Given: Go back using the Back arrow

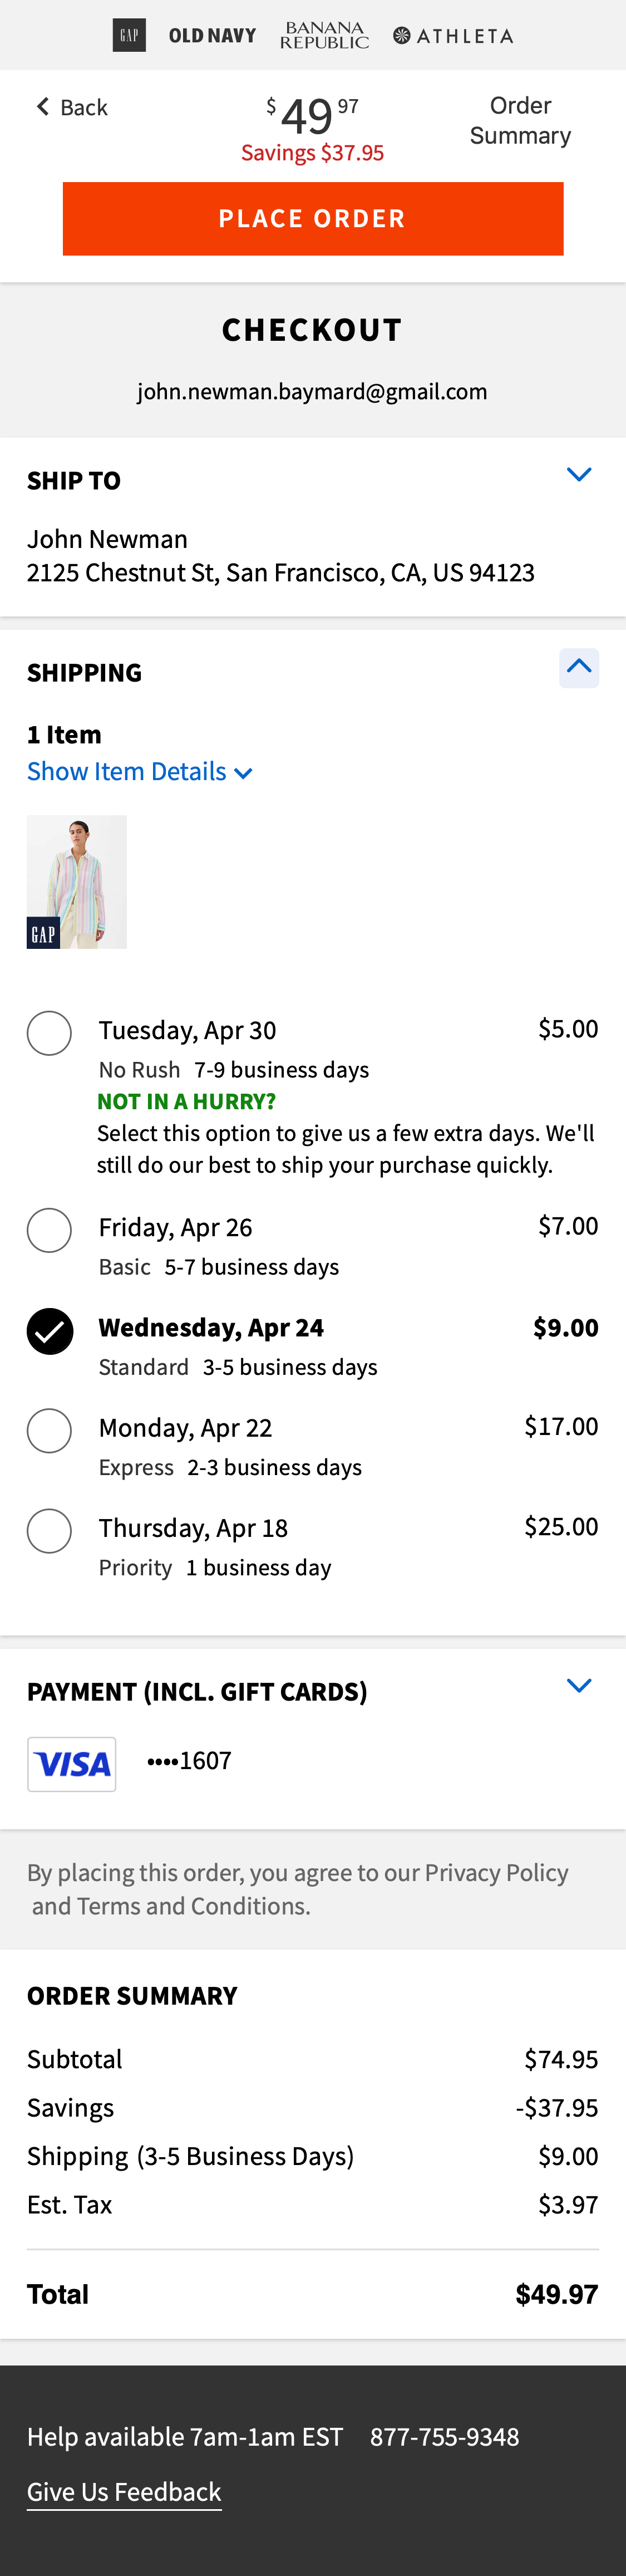Looking at the screenshot, I should pos(71,107).
